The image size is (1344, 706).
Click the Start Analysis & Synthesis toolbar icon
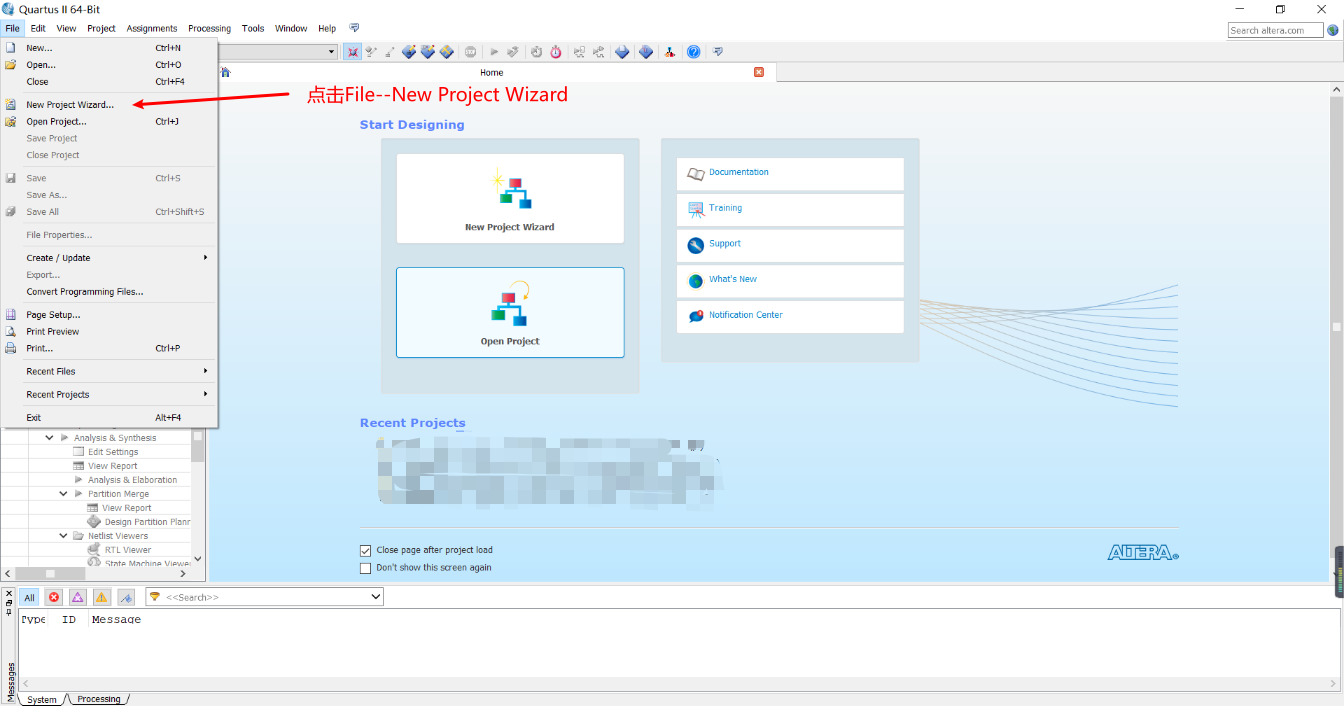[x=513, y=52]
